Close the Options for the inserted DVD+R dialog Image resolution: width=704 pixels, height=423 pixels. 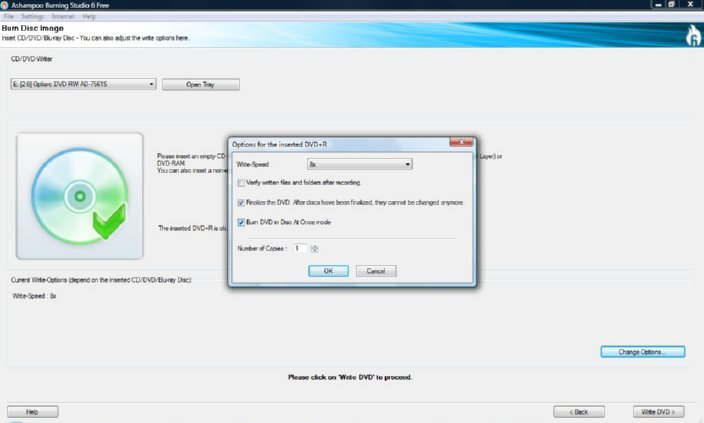[x=461, y=142]
